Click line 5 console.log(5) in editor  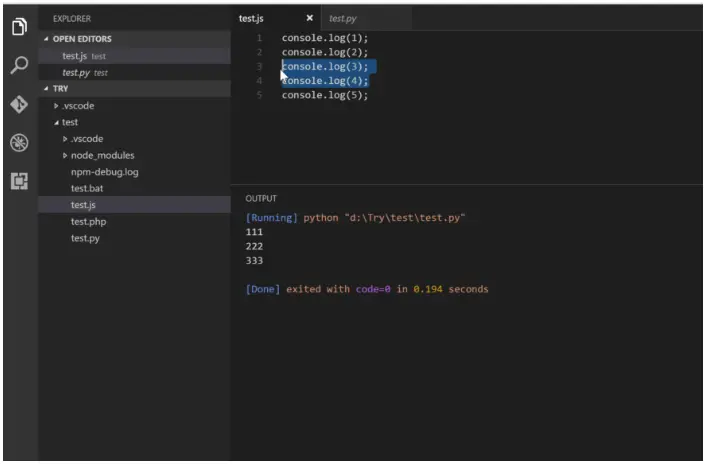pyautogui.click(x=325, y=95)
